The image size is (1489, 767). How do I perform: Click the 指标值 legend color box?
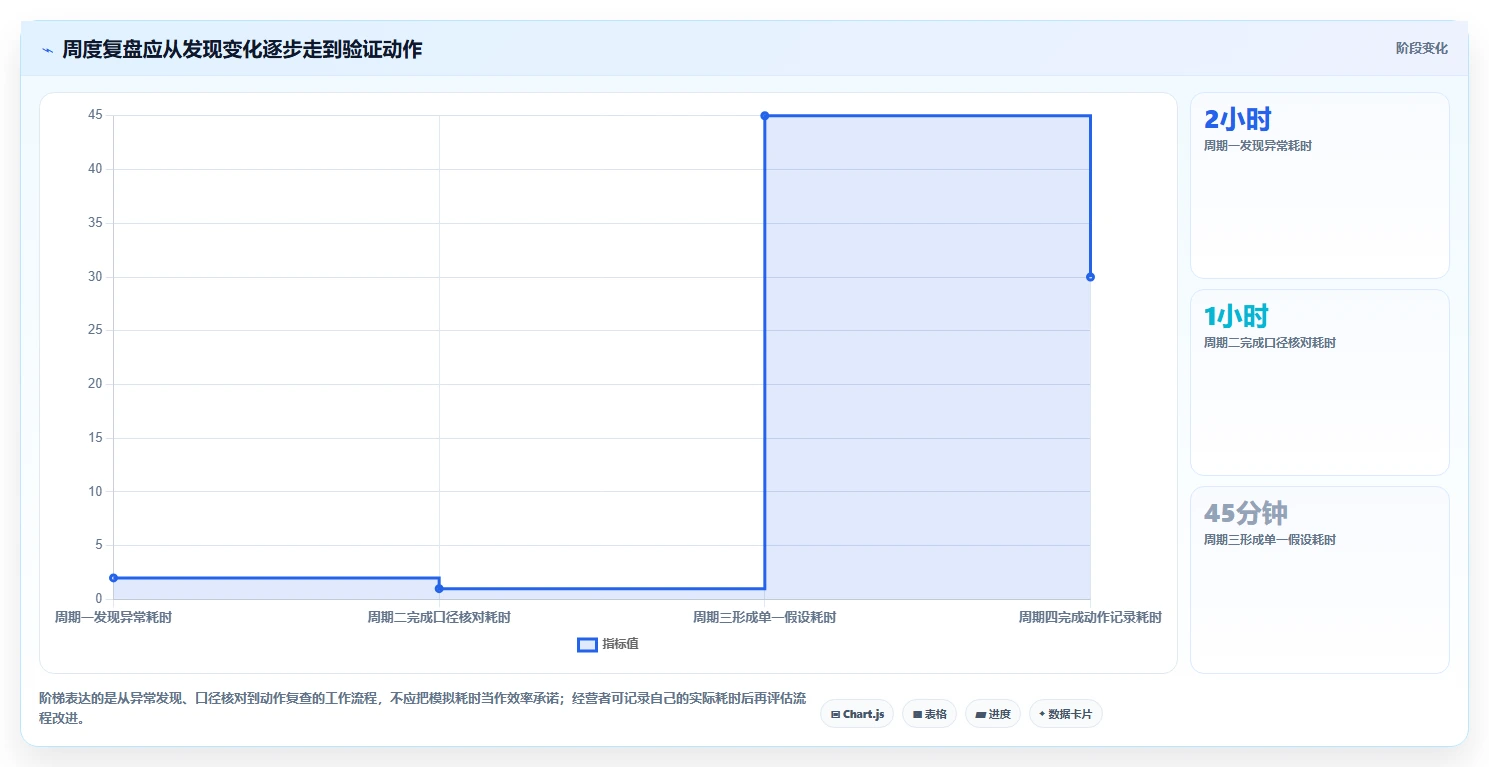click(588, 644)
